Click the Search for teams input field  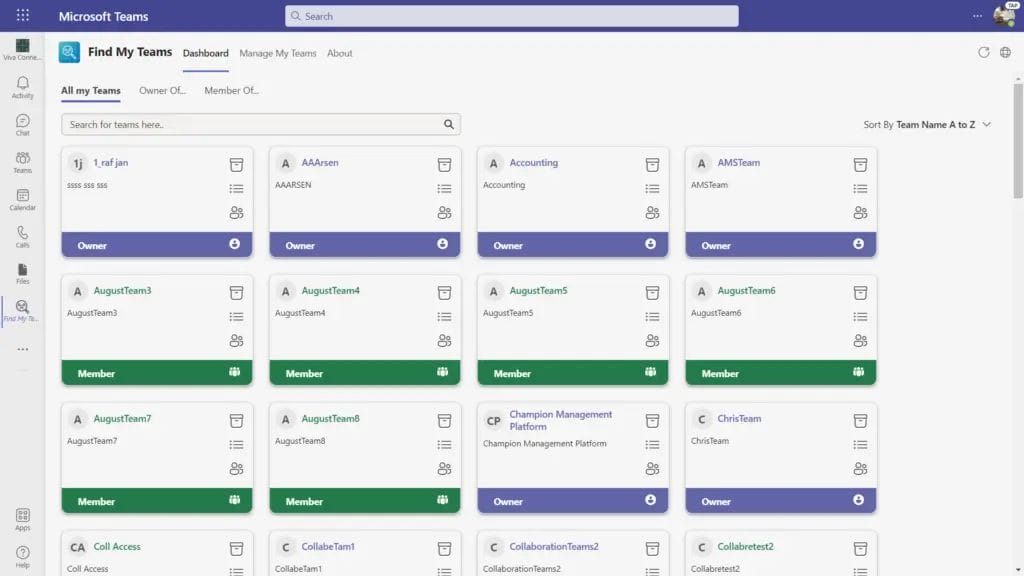click(240, 124)
